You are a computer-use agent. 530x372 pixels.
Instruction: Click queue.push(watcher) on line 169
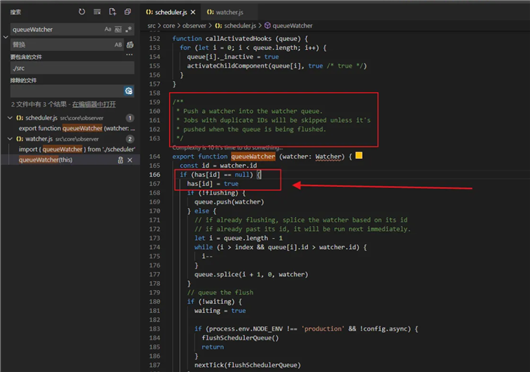tap(229, 202)
